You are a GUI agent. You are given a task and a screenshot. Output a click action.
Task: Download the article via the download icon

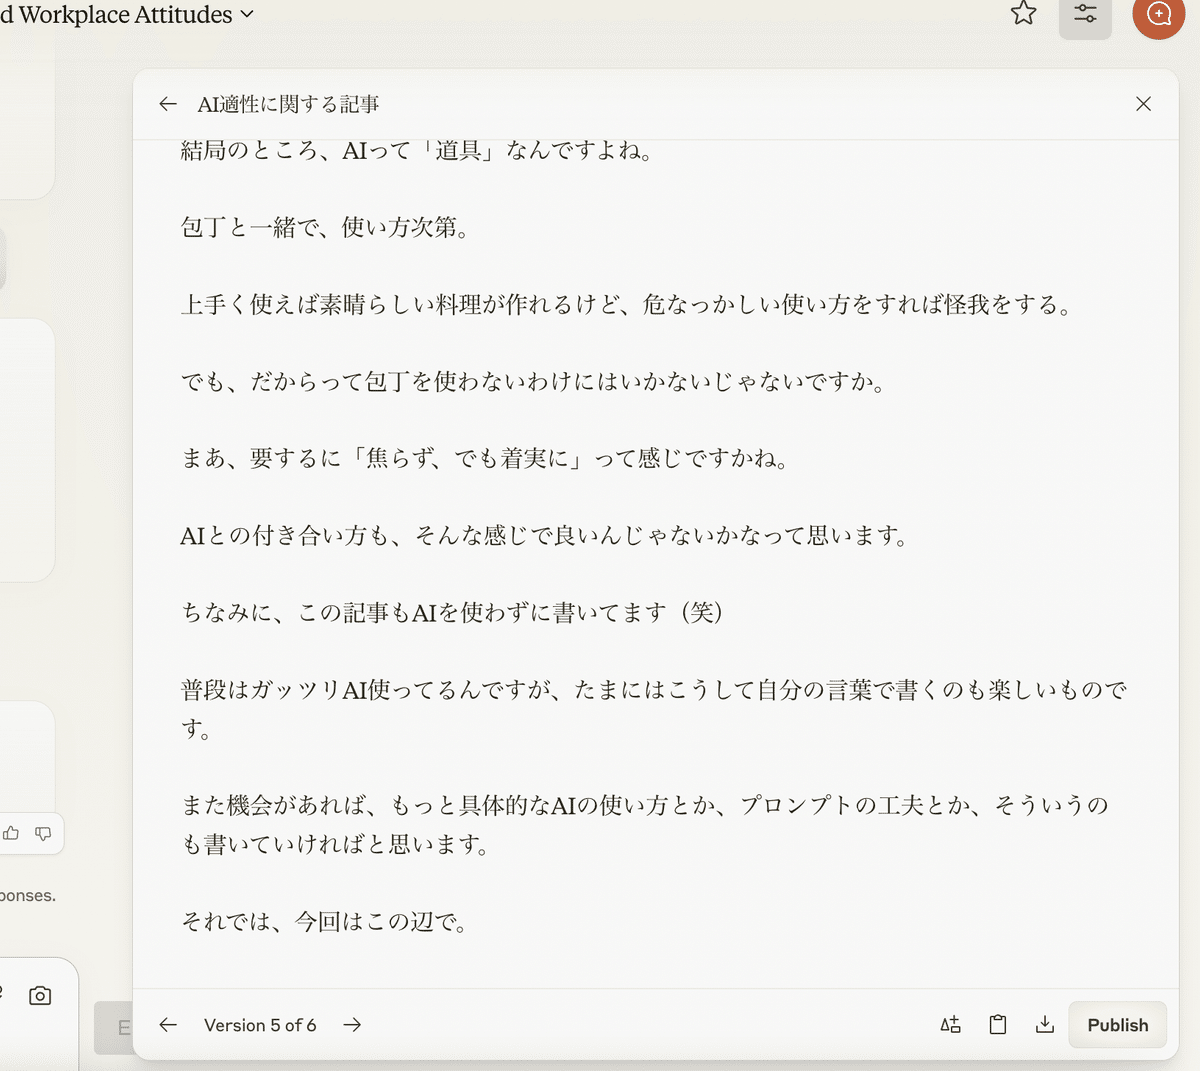1045,1024
